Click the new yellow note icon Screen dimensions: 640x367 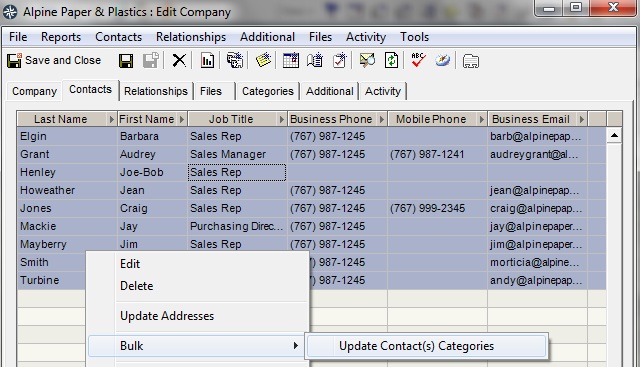(263, 61)
